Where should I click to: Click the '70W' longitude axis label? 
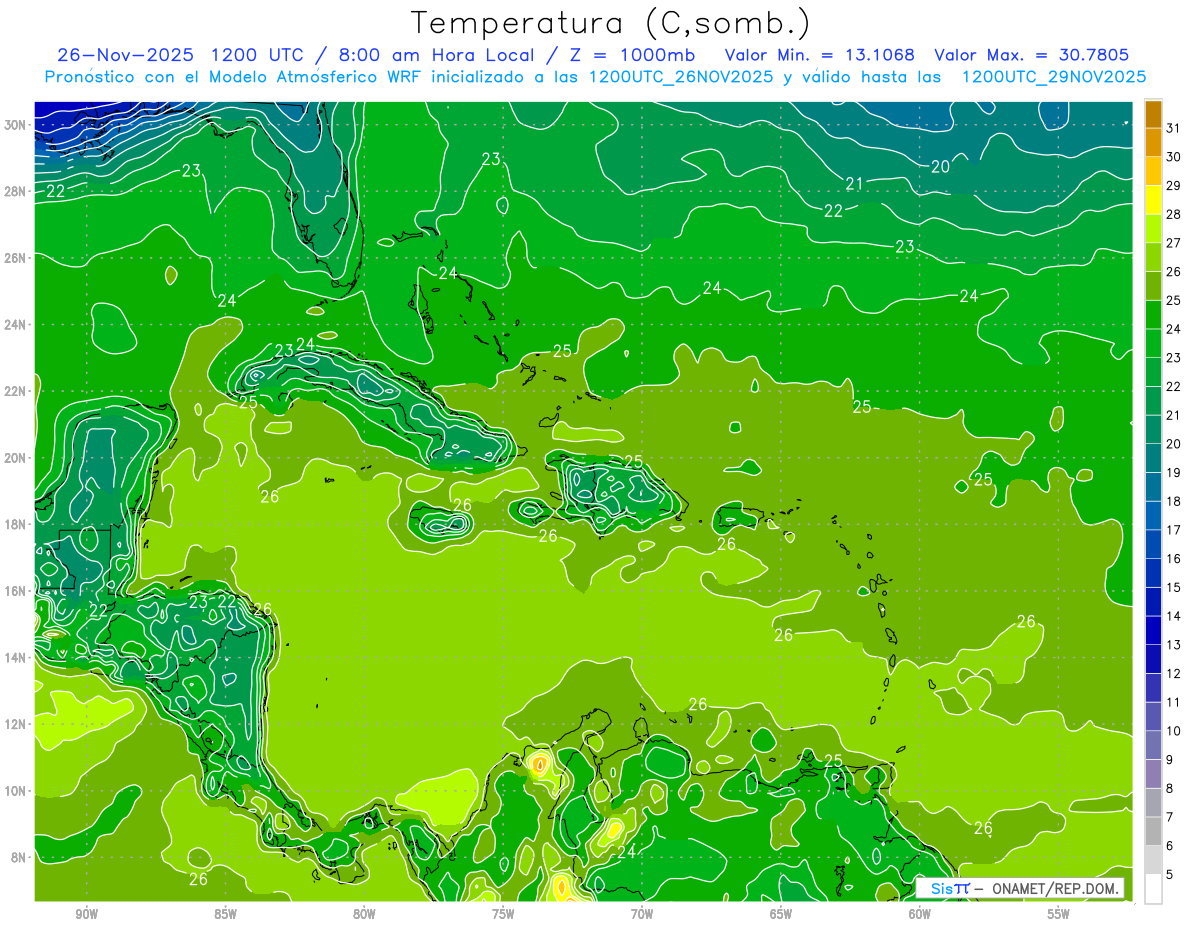[x=642, y=914]
